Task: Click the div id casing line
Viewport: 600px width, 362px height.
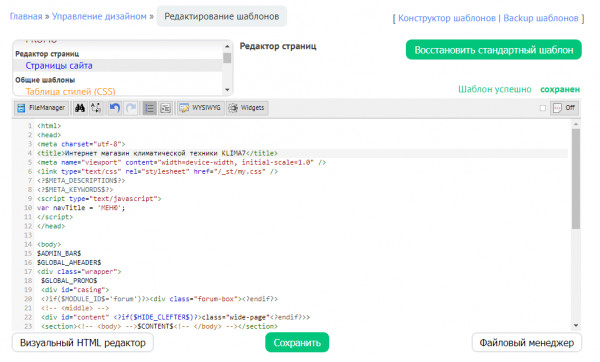Action: pyautogui.click(x=75, y=290)
